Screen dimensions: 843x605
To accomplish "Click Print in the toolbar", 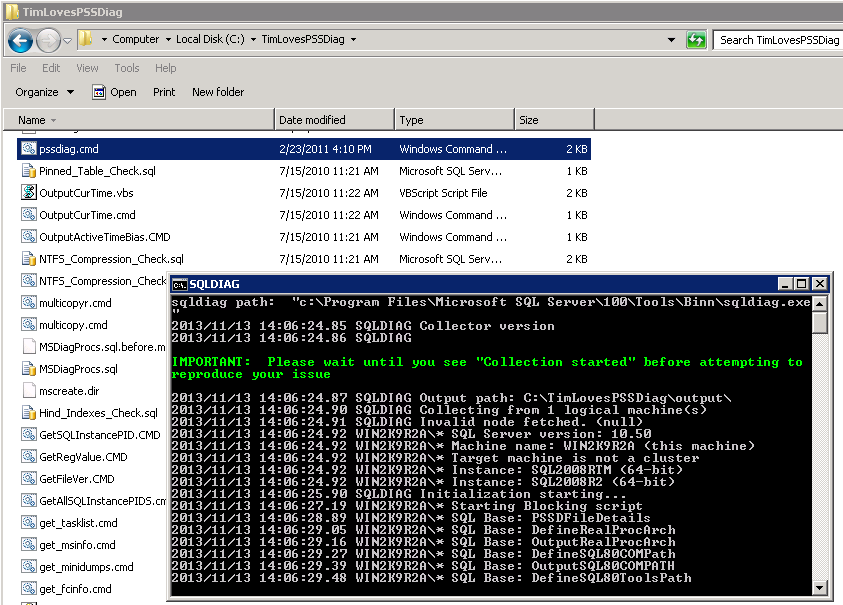I will [164, 92].
